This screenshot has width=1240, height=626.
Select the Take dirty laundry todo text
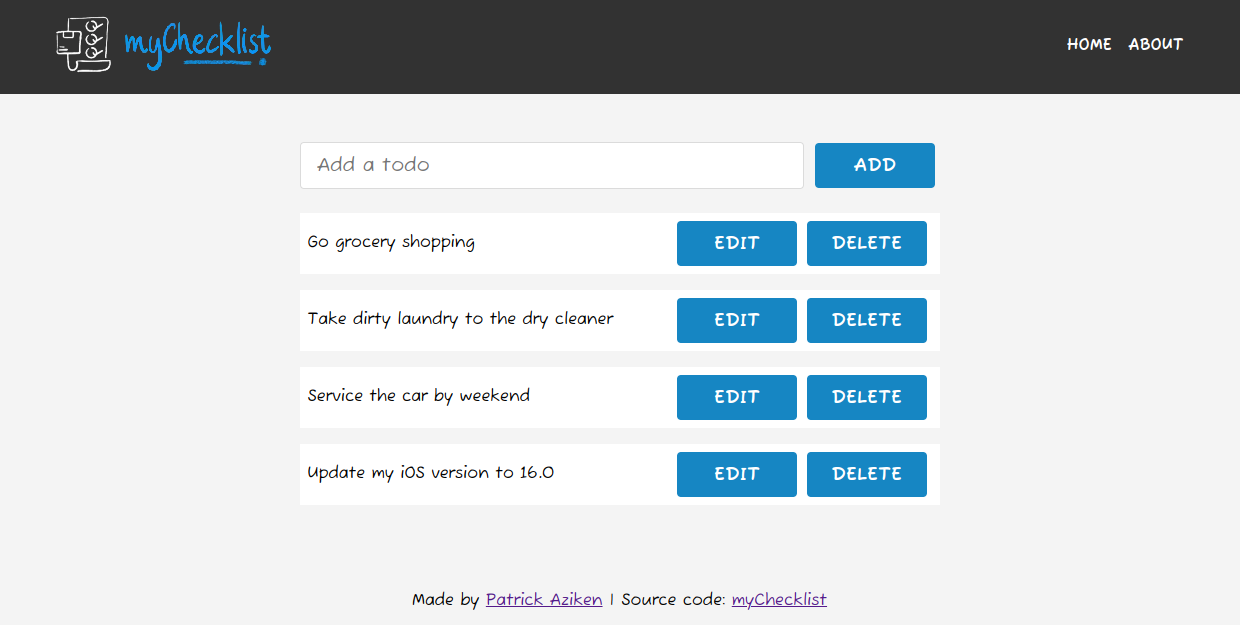coord(460,319)
